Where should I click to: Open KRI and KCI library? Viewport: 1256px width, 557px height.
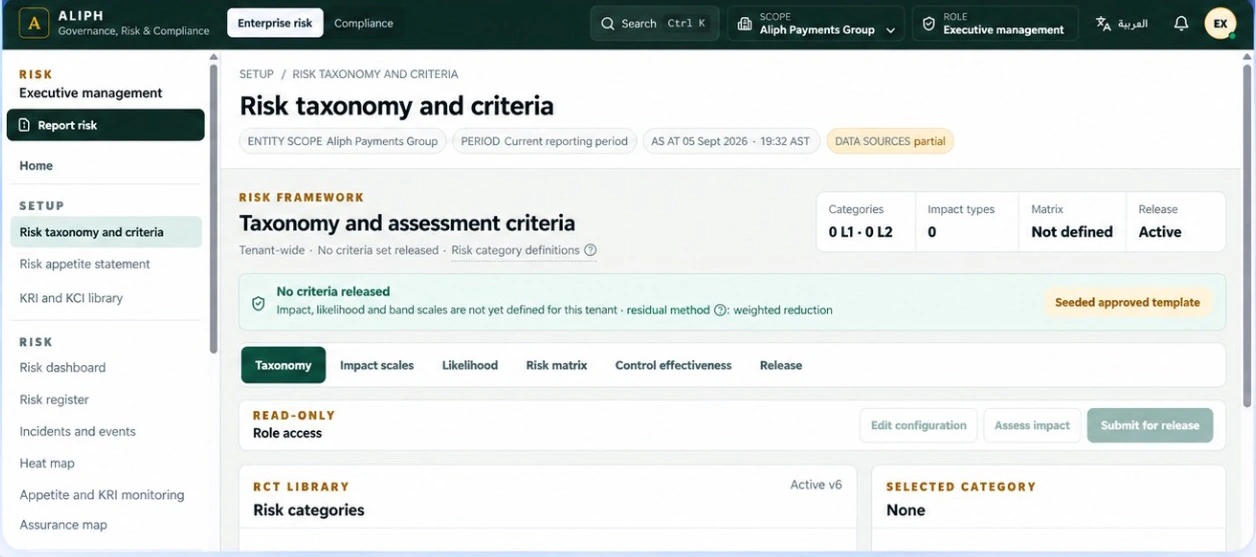click(71, 298)
